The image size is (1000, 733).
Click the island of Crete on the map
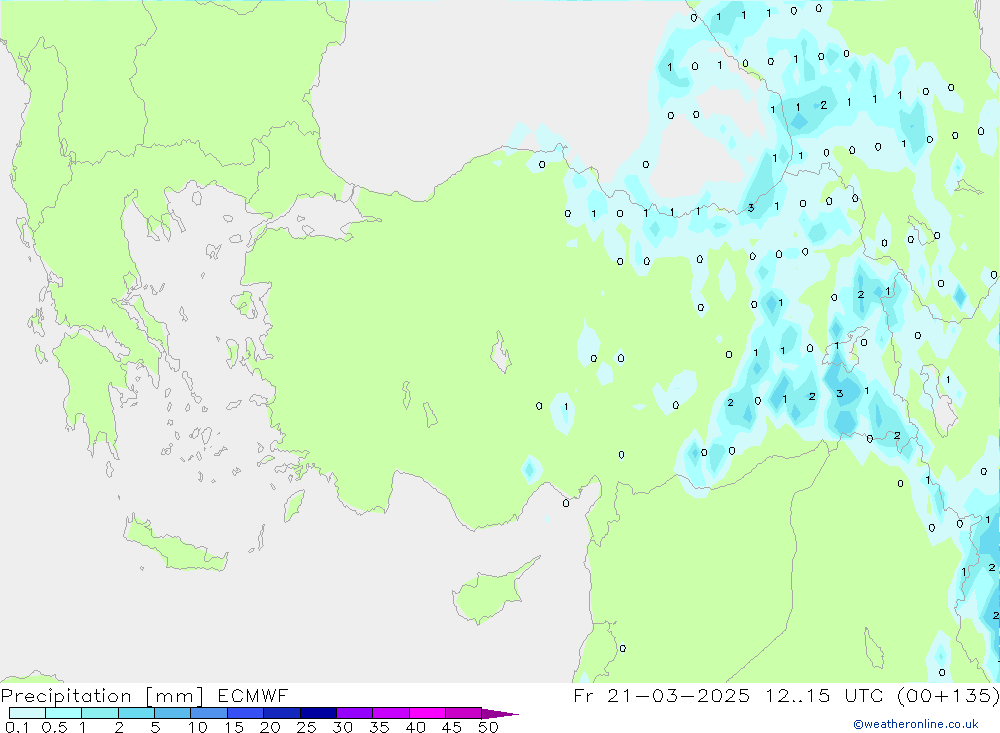[x=180, y=545]
